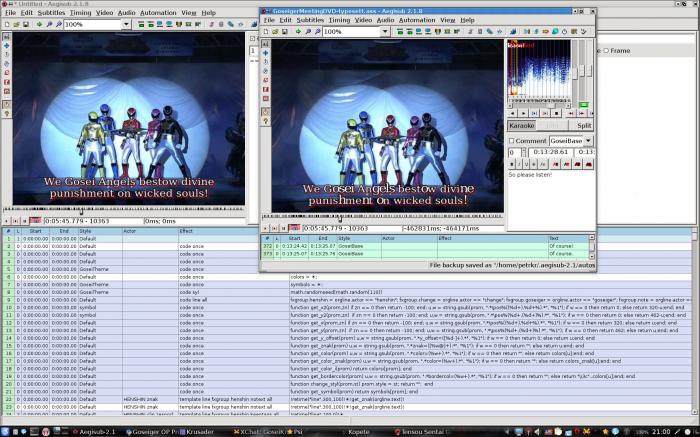Click audio stop button in front window
700x437 pixels.
coord(556,114)
